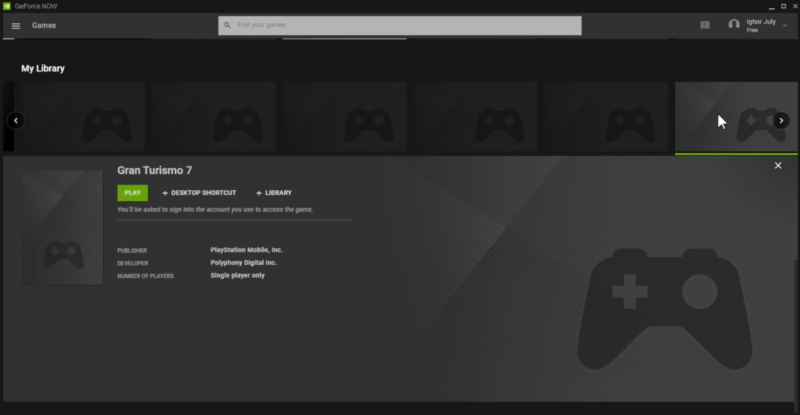Click Single player only text
Viewport: 800px width, 415px height.
pyautogui.click(x=237, y=276)
